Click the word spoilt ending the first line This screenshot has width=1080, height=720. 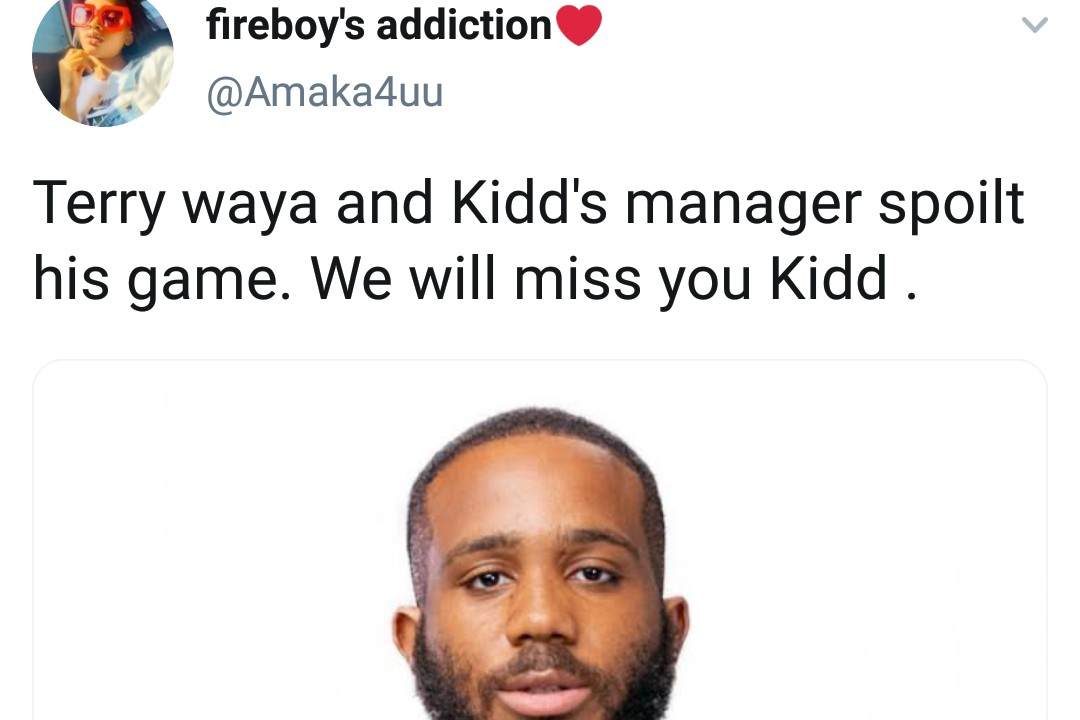(x=952, y=204)
